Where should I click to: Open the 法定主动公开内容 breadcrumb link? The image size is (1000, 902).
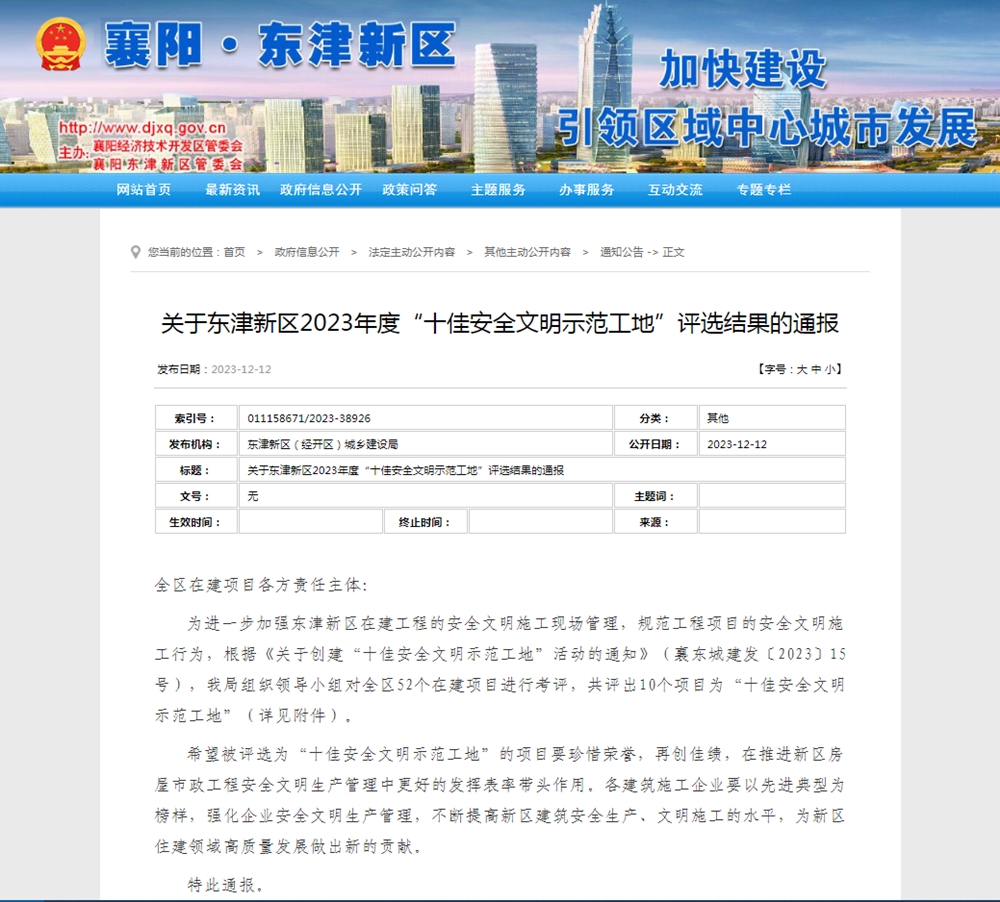[x=411, y=252]
